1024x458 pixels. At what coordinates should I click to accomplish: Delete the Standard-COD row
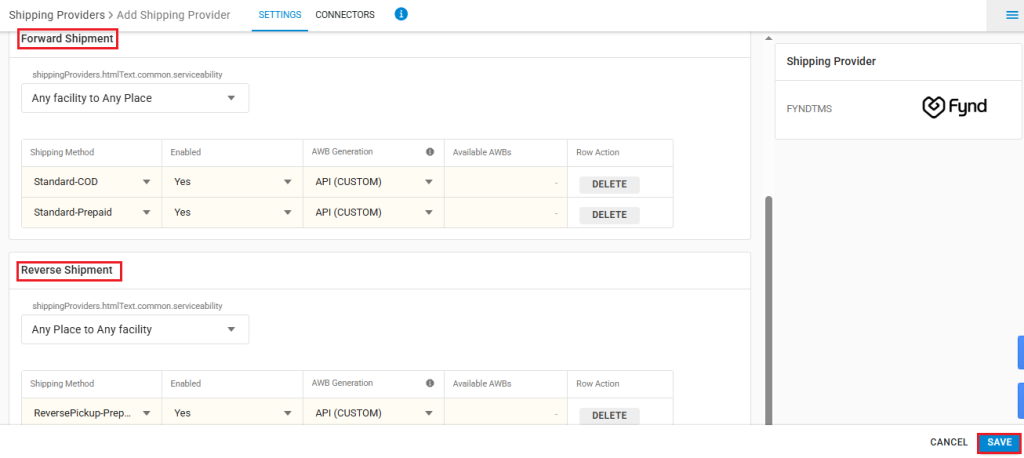pos(609,184)
